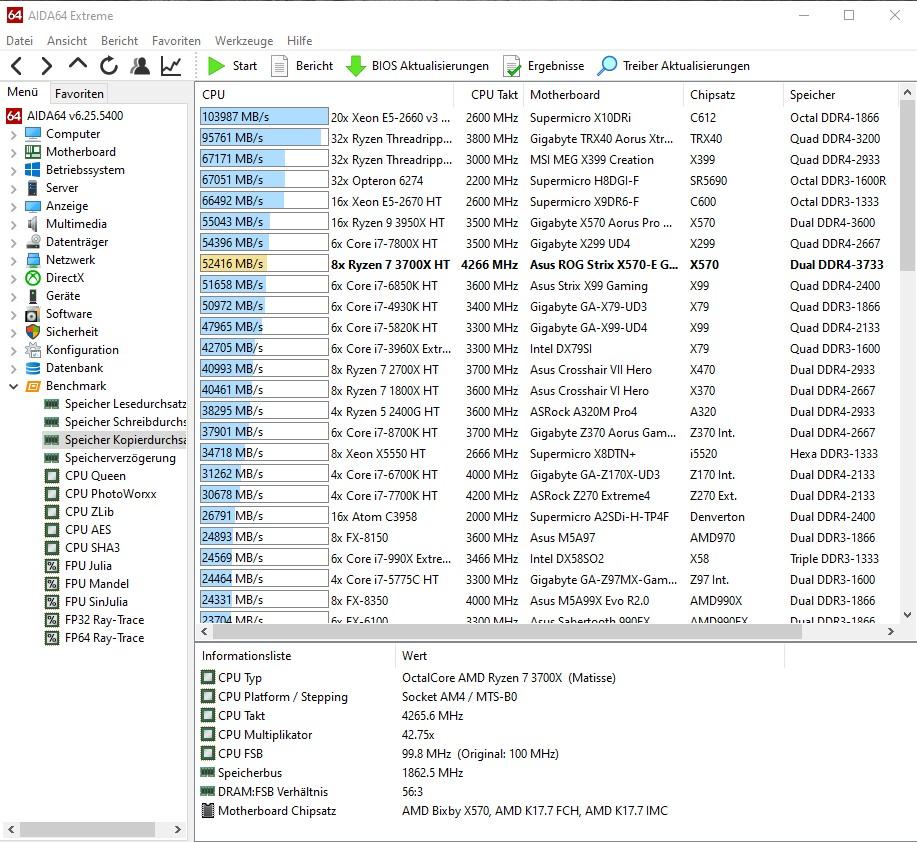Open the Bericht menu in the menu bar
This screenshot has width=917, height=842.
119,41
